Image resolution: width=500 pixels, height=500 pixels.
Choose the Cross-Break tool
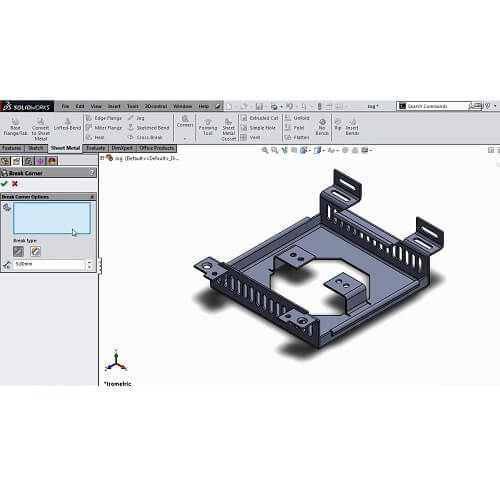[x=145, y=137]
